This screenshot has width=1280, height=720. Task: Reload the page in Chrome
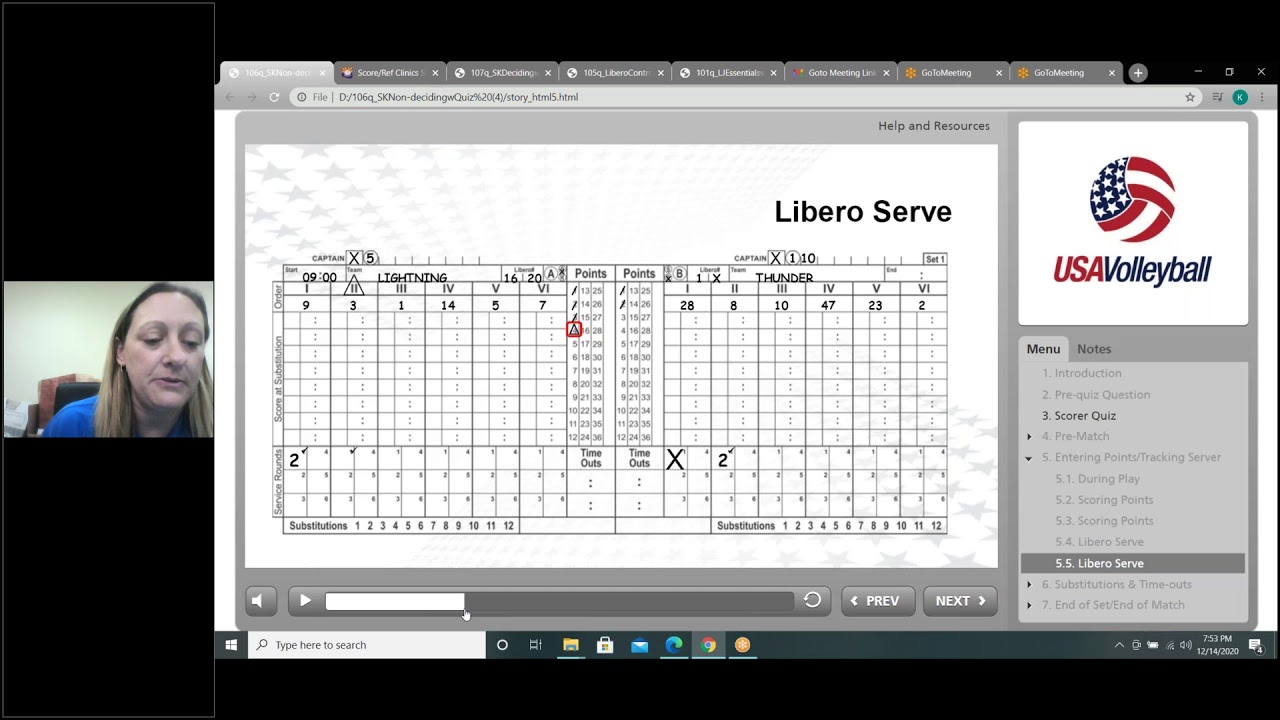pyautogui.click(x=274, y=97)
